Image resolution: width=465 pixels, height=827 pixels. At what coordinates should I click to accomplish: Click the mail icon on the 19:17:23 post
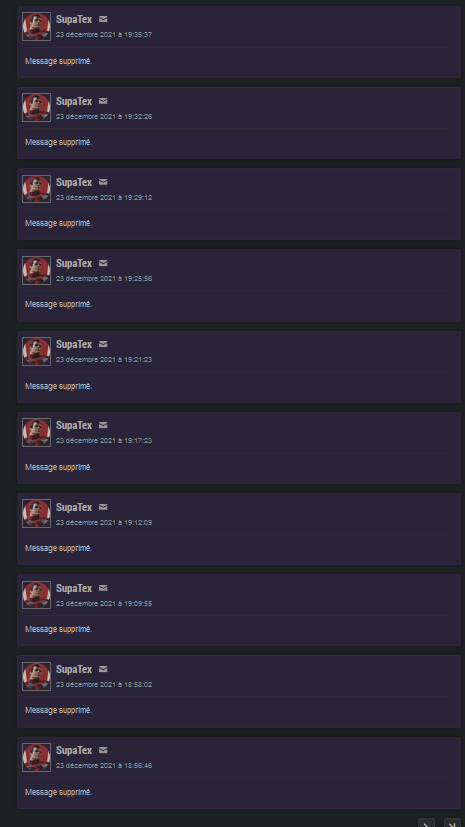tap(103, 425)
